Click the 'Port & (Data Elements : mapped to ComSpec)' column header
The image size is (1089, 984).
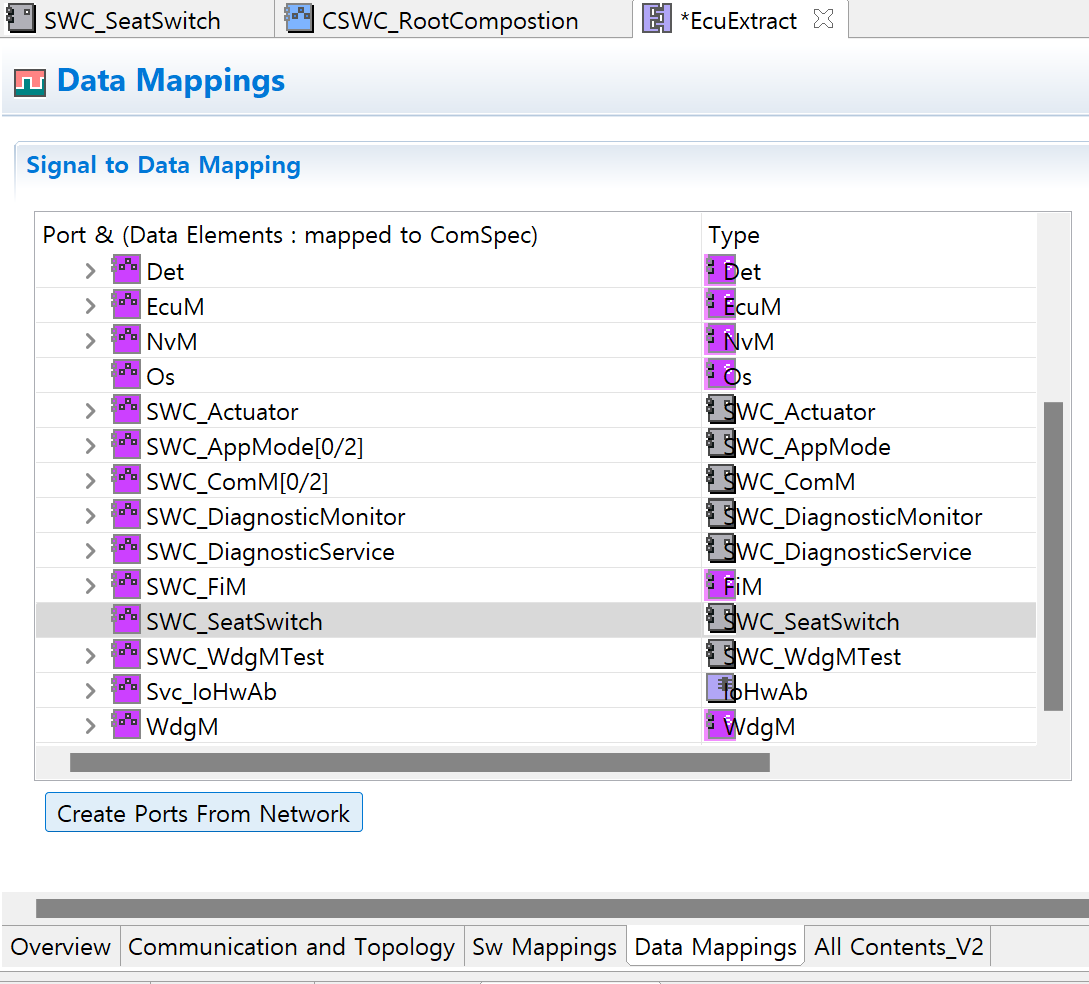368,235
